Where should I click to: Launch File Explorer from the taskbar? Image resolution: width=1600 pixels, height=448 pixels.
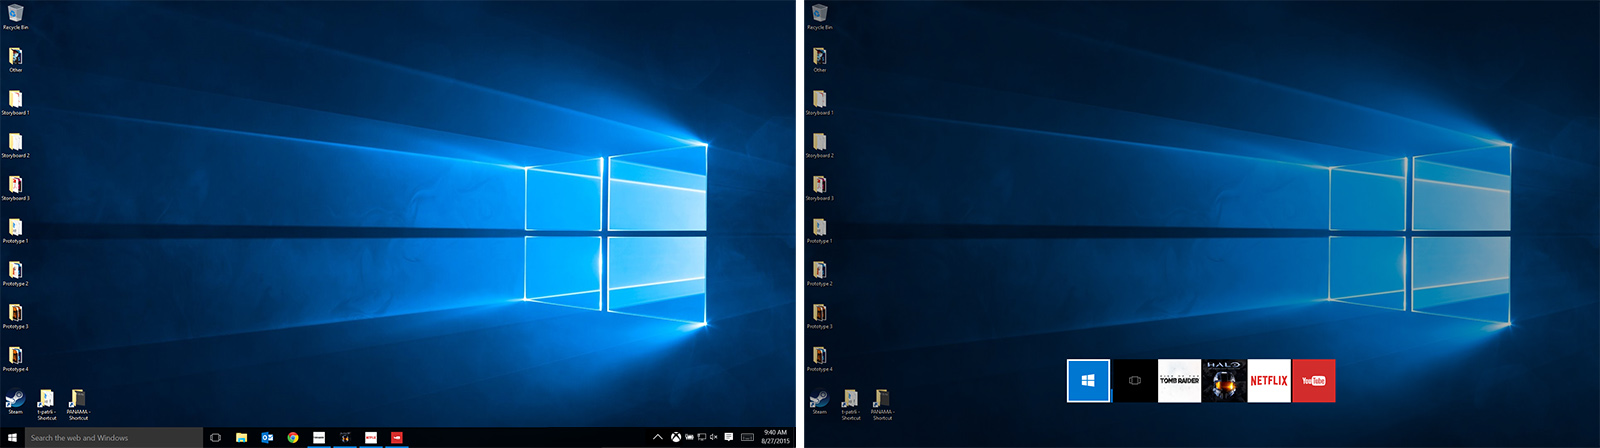click(241, 437)
